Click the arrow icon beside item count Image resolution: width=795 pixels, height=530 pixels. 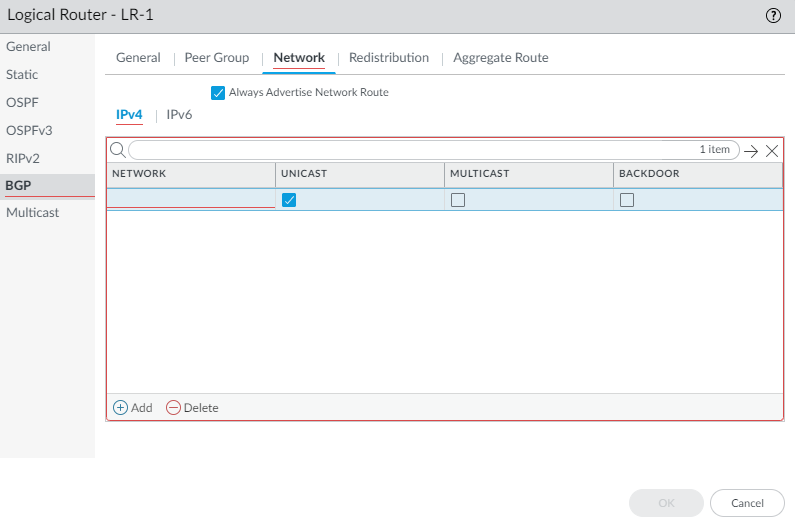(x=751, y=151)
